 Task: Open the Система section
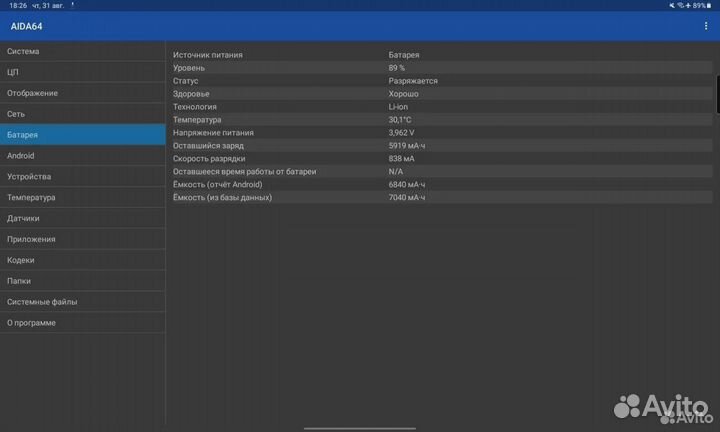[83, 51]
